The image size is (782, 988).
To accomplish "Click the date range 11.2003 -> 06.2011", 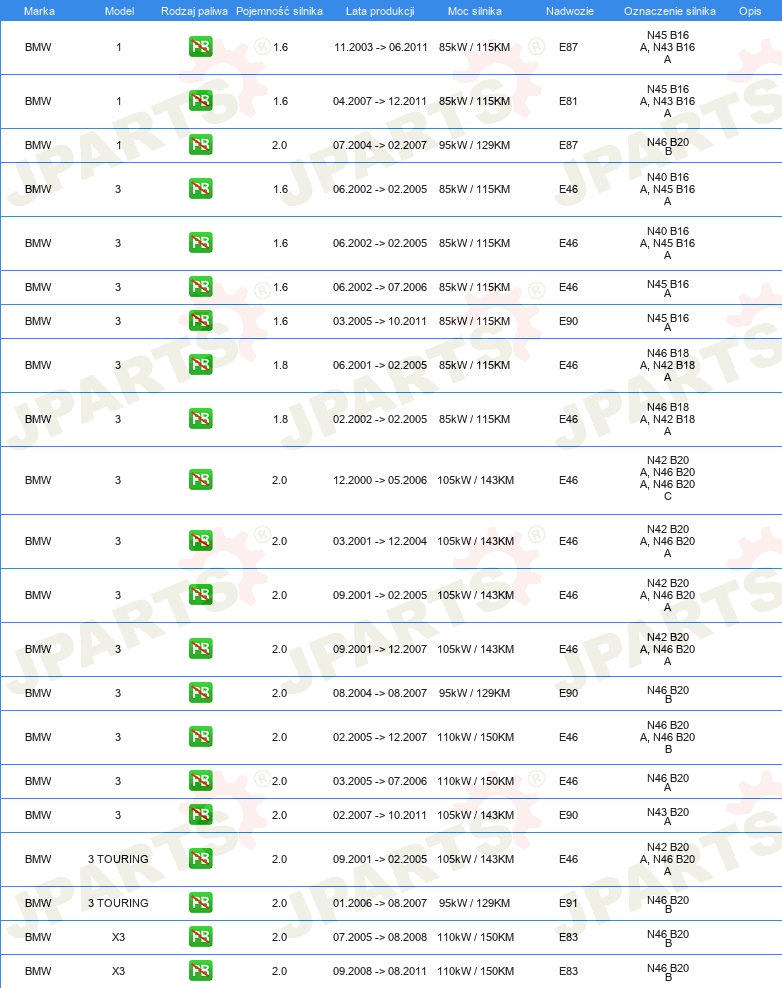I will pyautogui.click(x=381, y=47).
